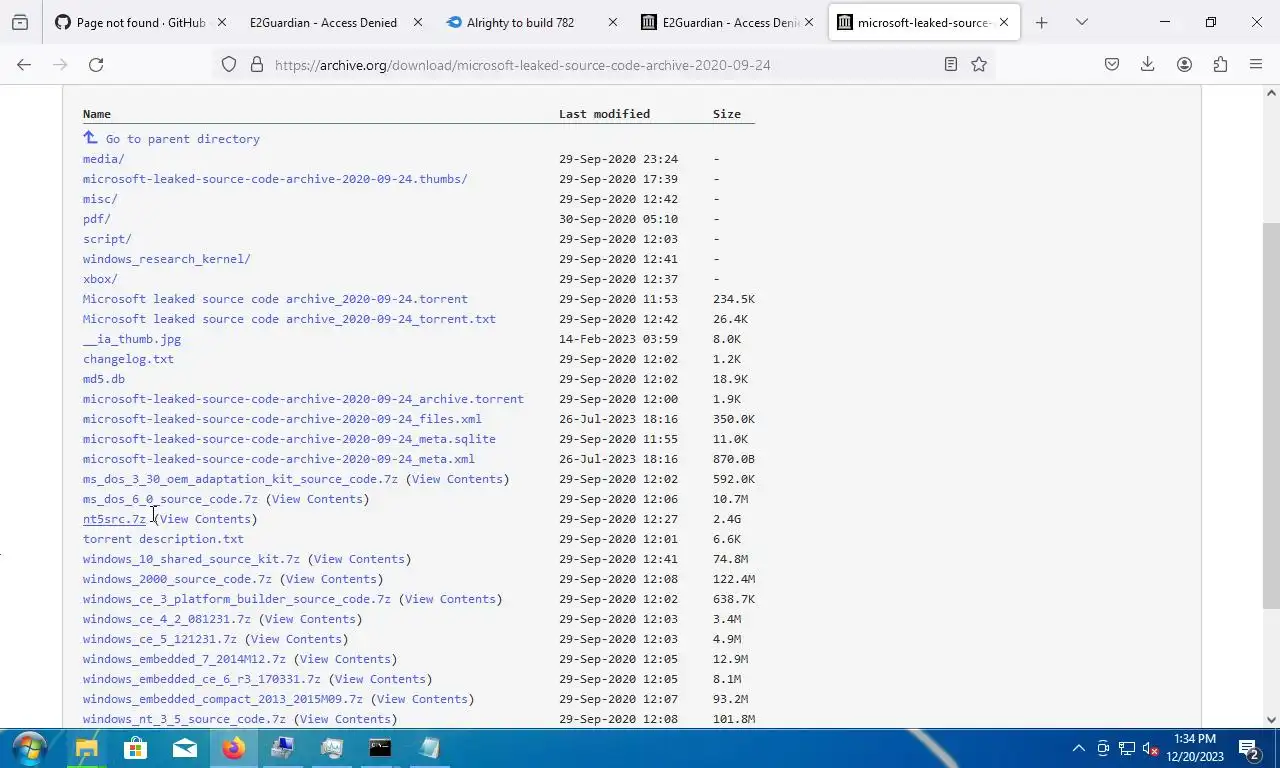Download _archive.torrent file link
This screenshot has height=768, width=1280.
coord(303,399)
